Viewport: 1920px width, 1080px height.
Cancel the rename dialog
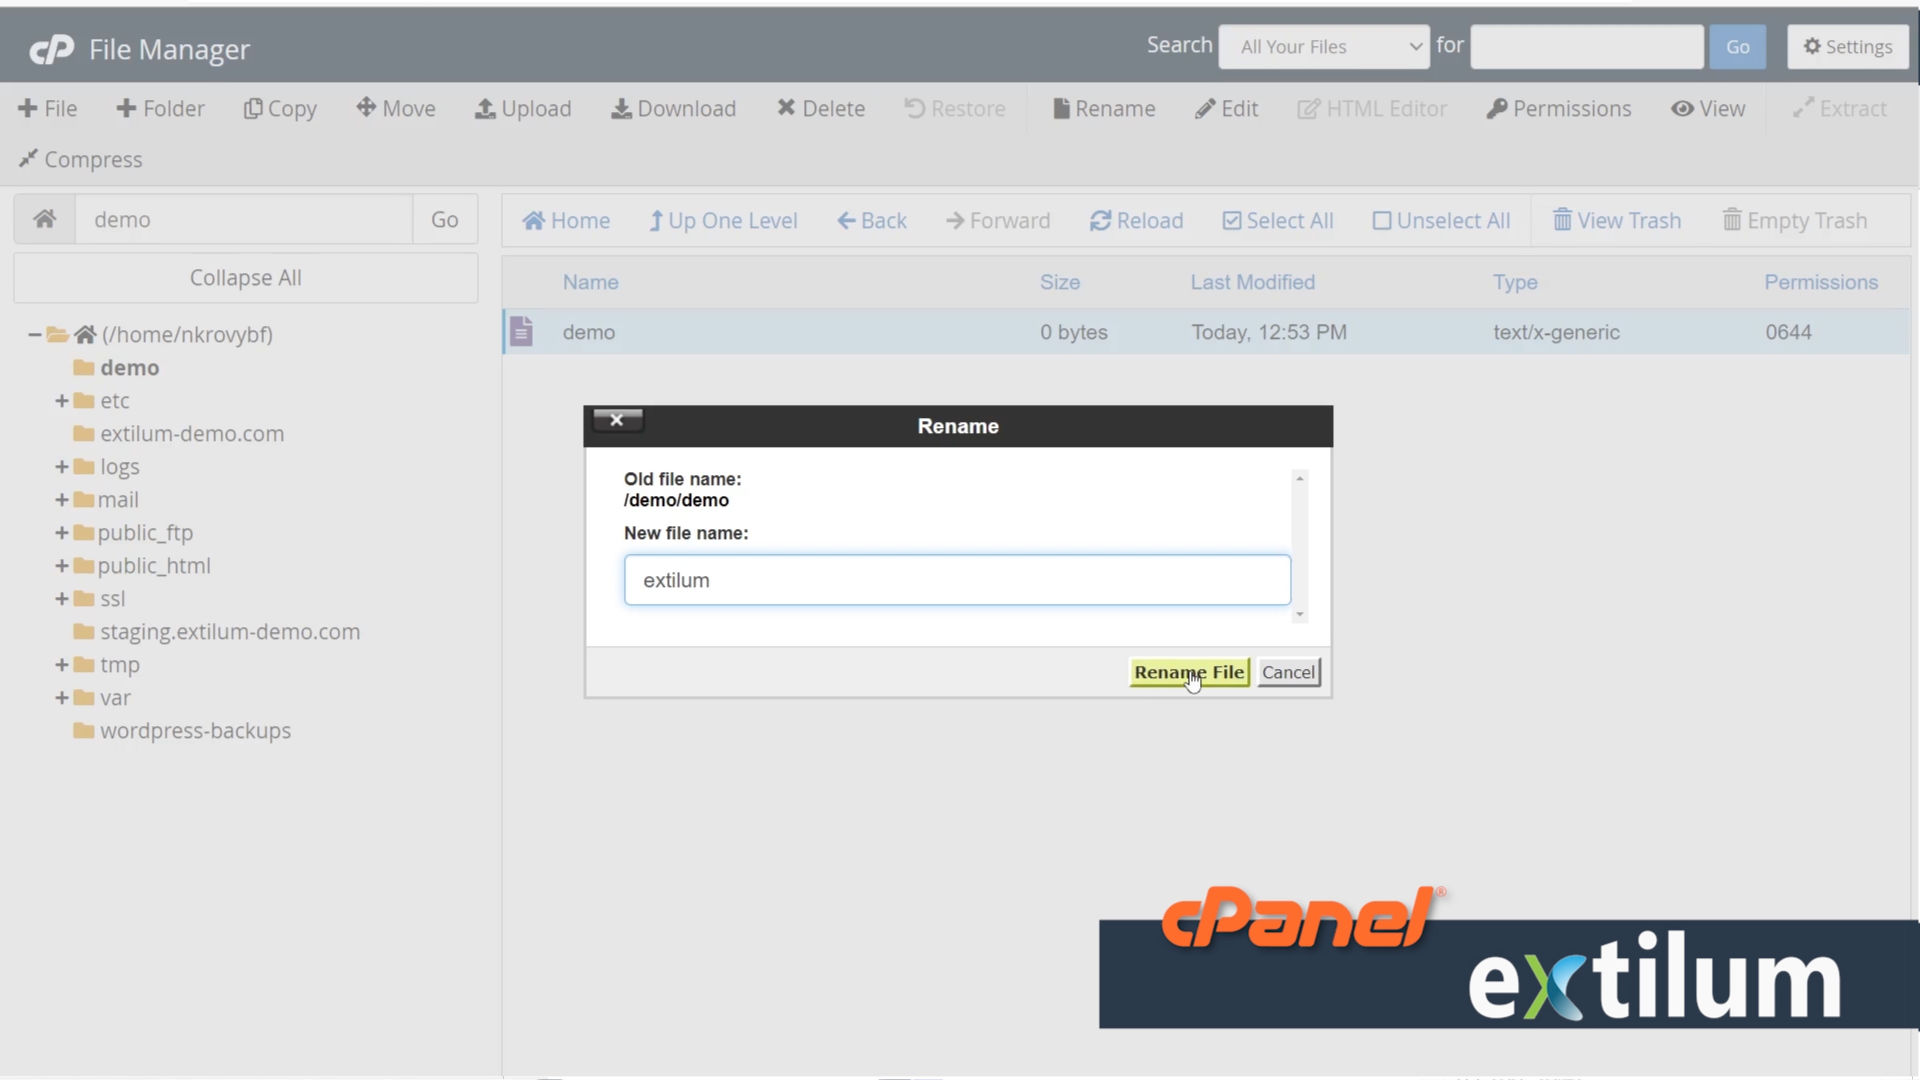click(x=1288, y=672)
